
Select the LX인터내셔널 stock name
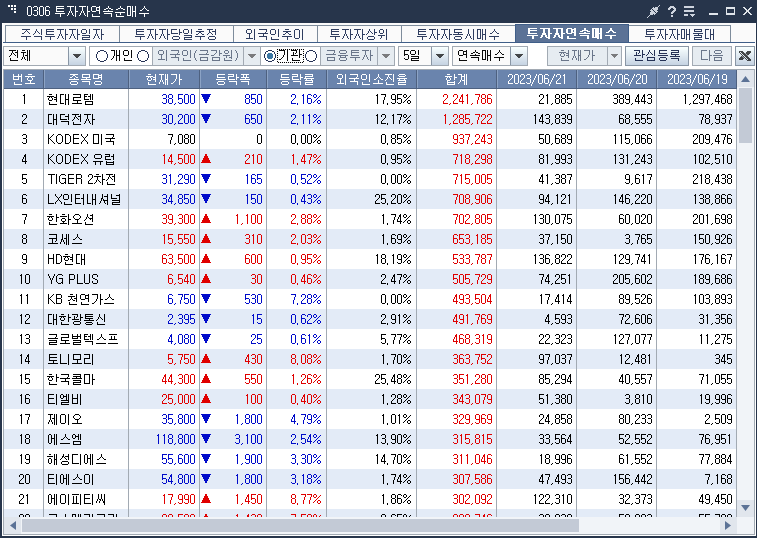[84, 199]
